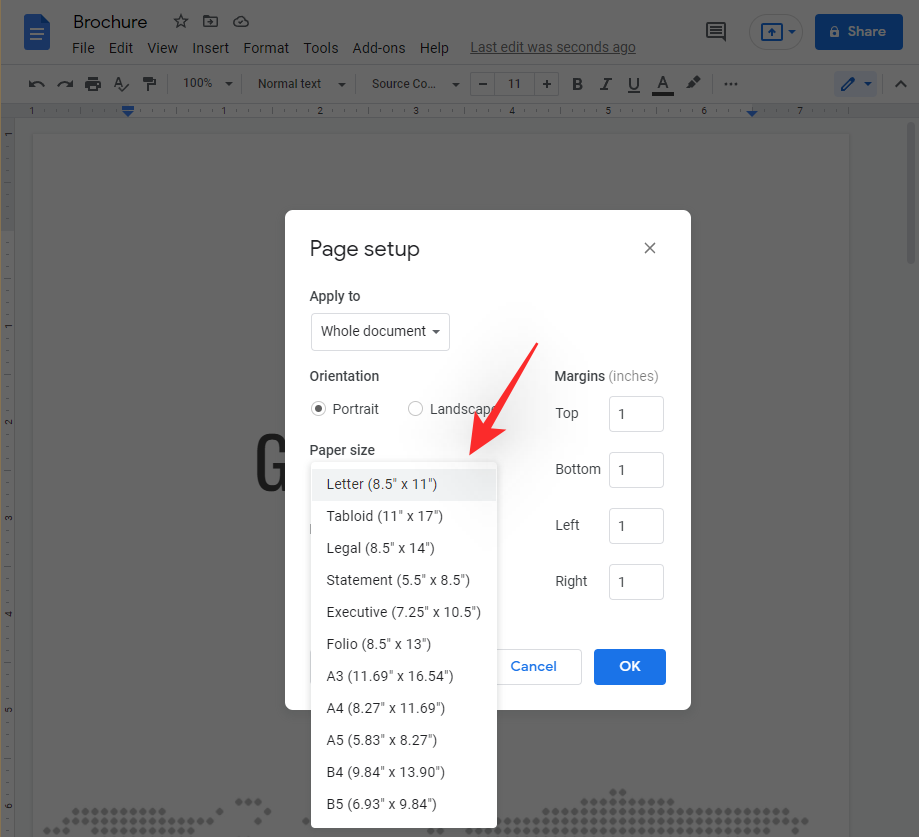The image size is (919, 837).
Task: Toggle bold text formatting
Action: coord(577,84)
